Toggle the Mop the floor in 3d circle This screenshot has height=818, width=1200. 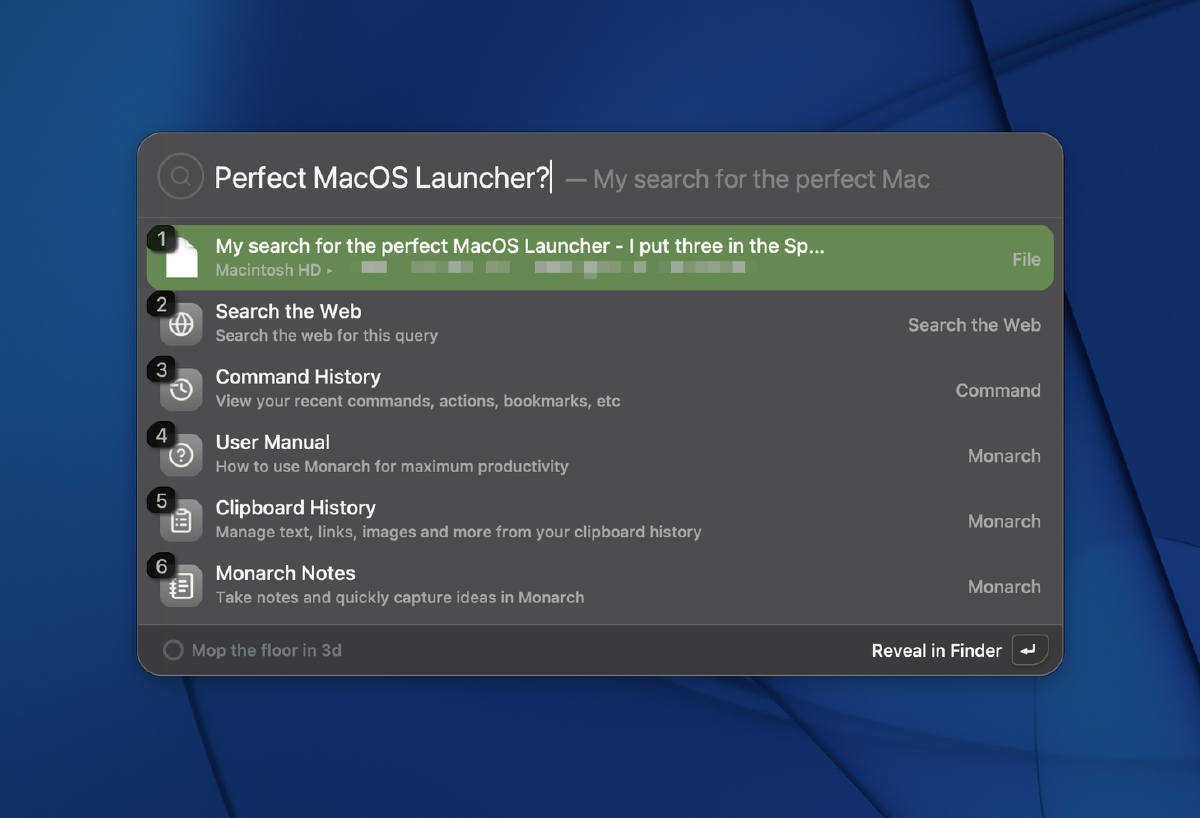173,651
